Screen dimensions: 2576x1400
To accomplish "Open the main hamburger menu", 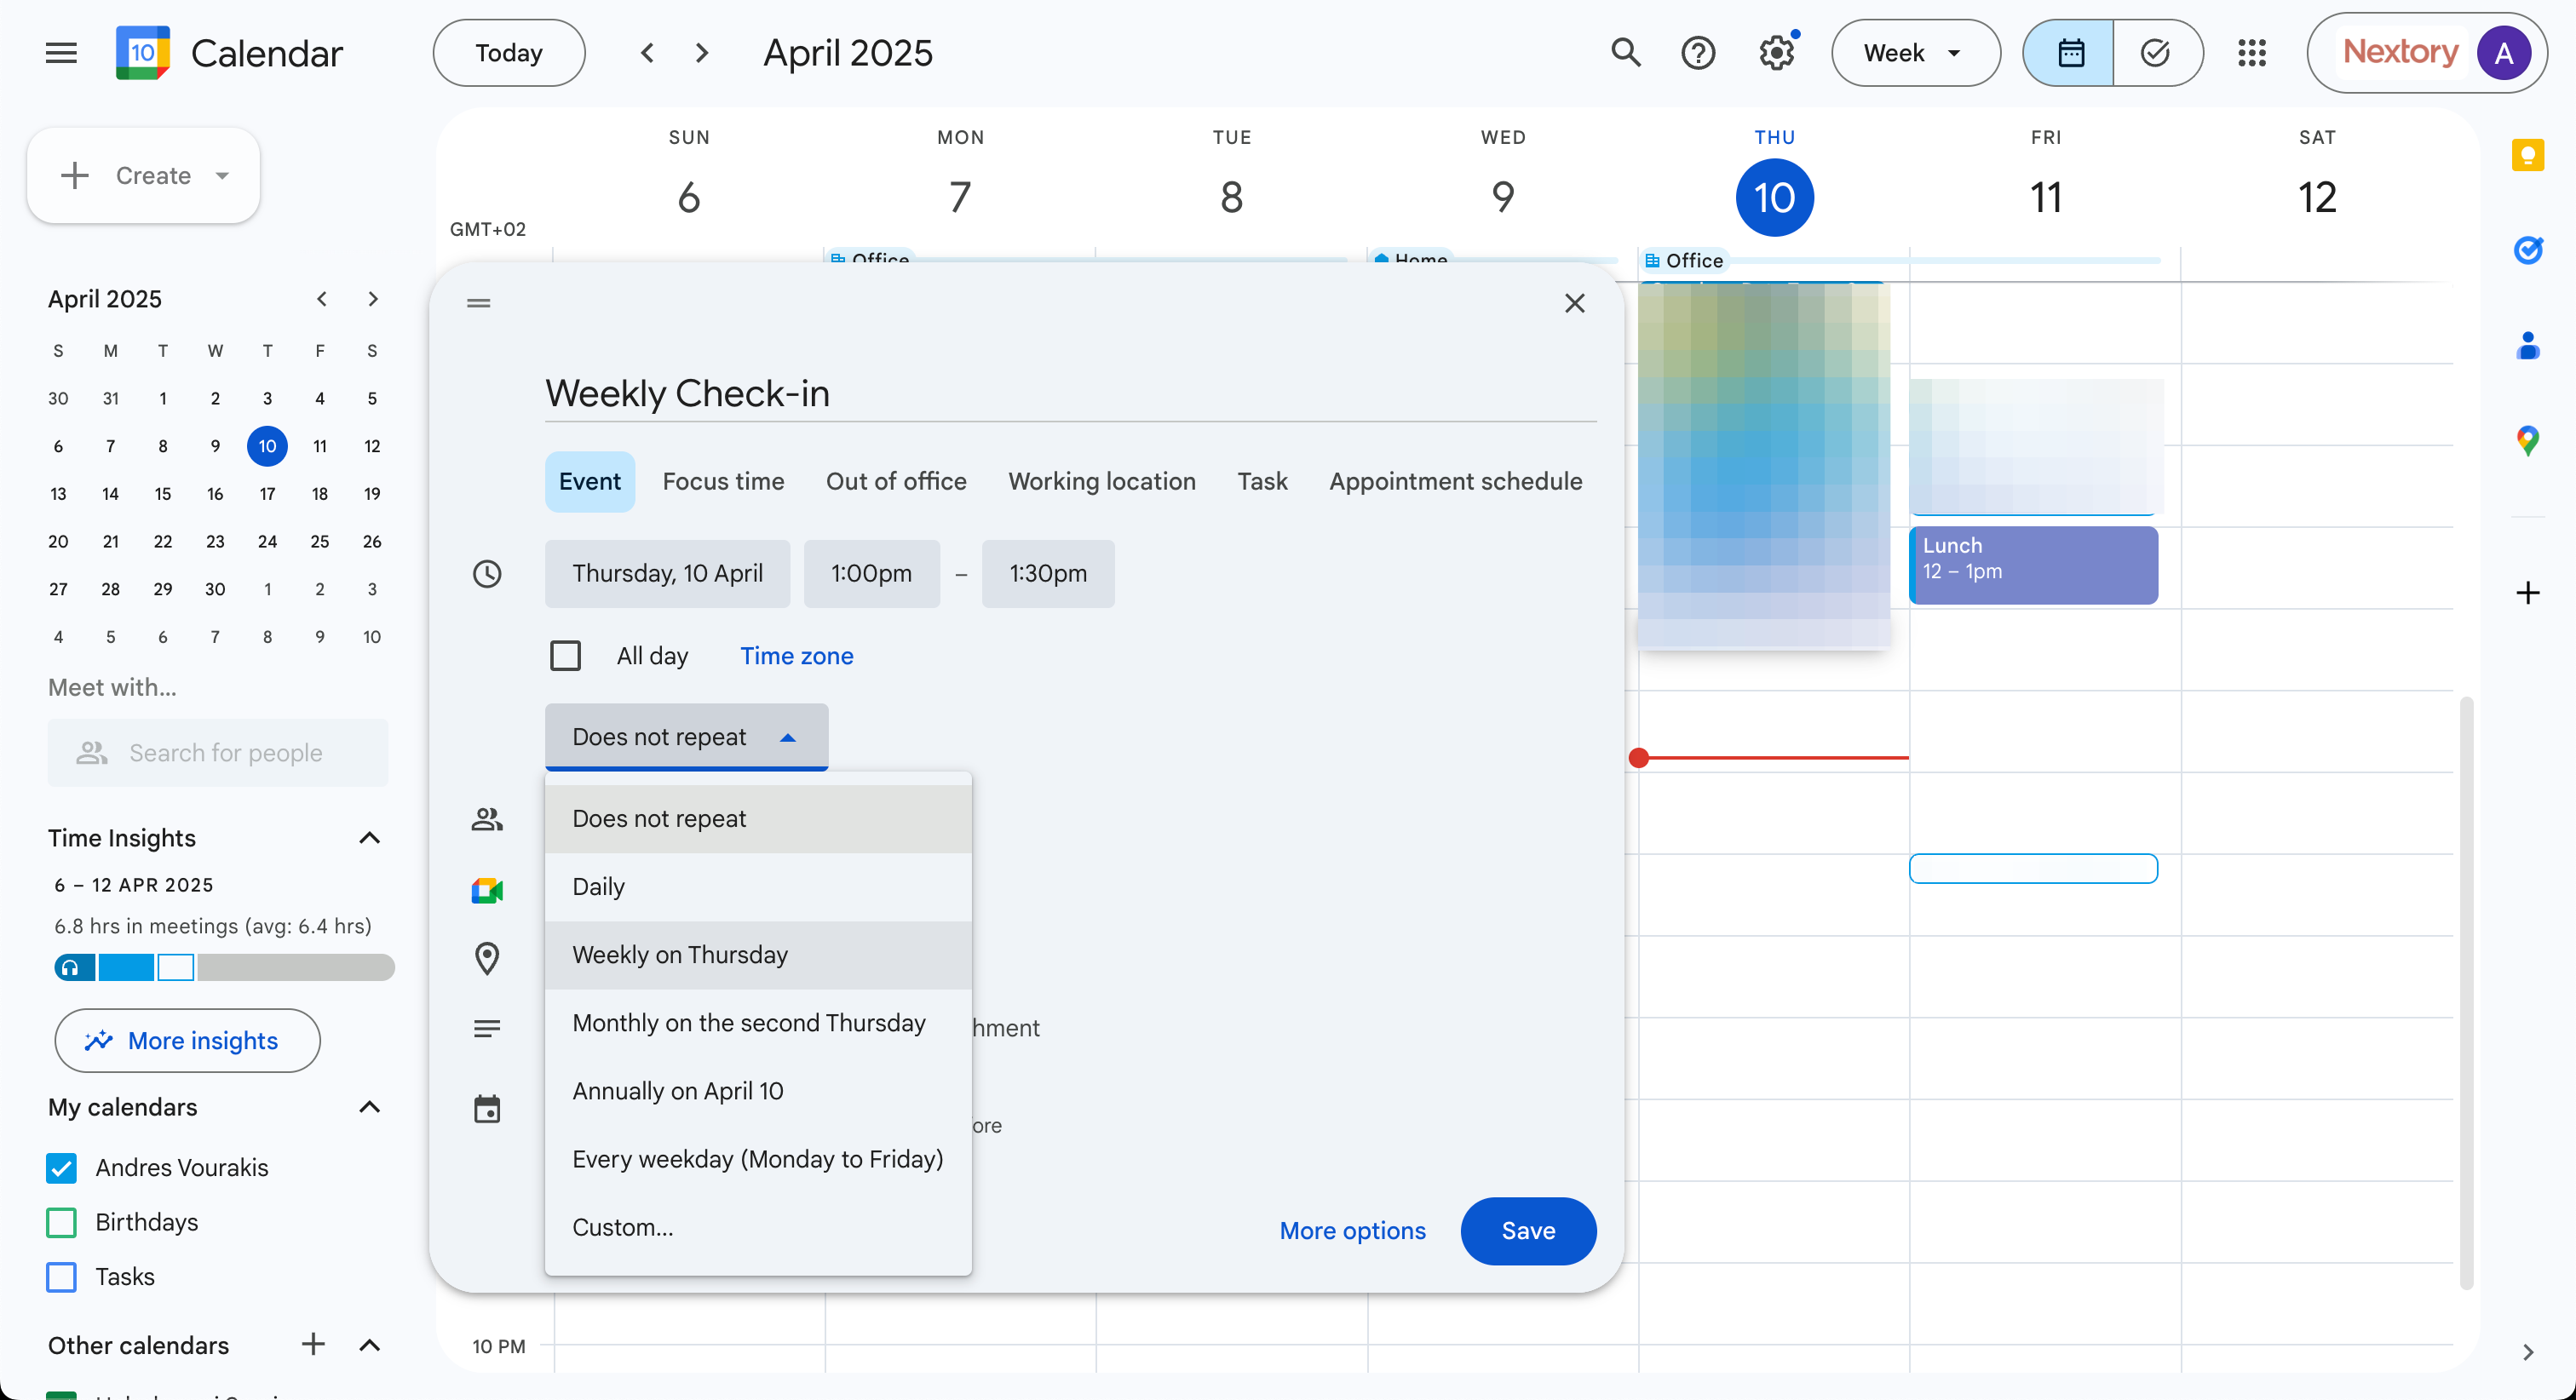I will click(61, 53).
